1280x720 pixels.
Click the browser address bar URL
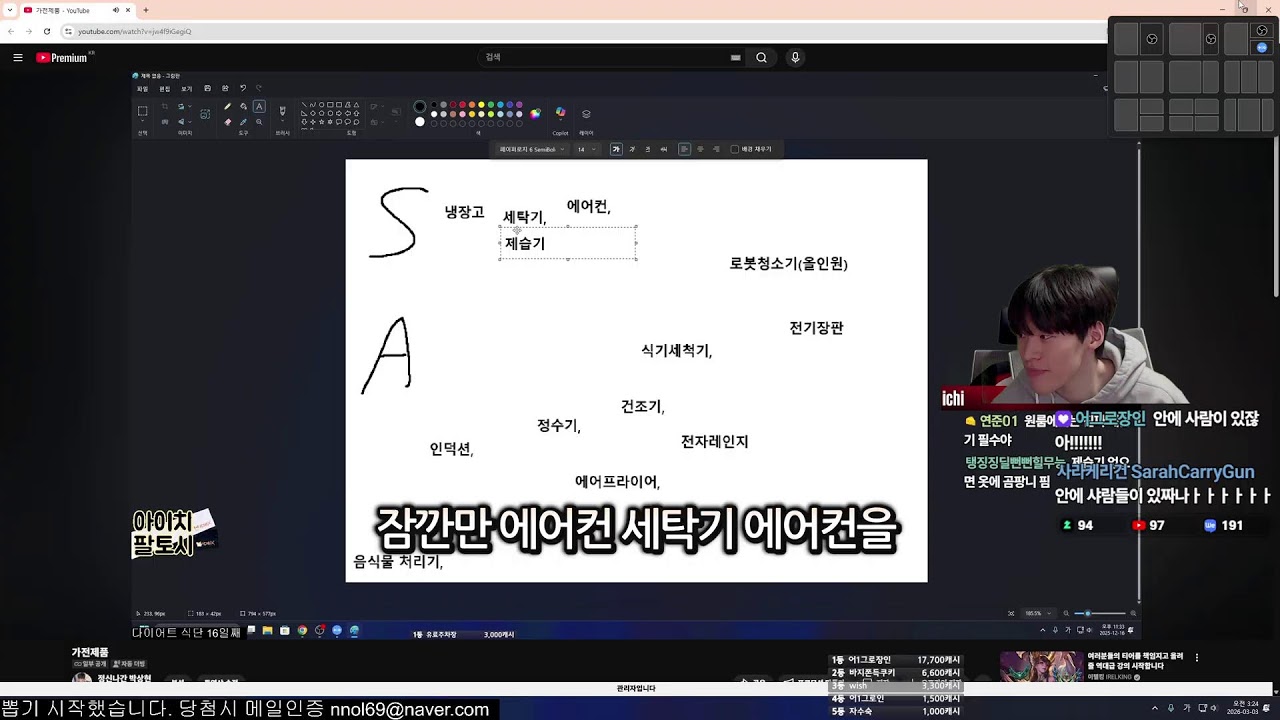(135, 31)
